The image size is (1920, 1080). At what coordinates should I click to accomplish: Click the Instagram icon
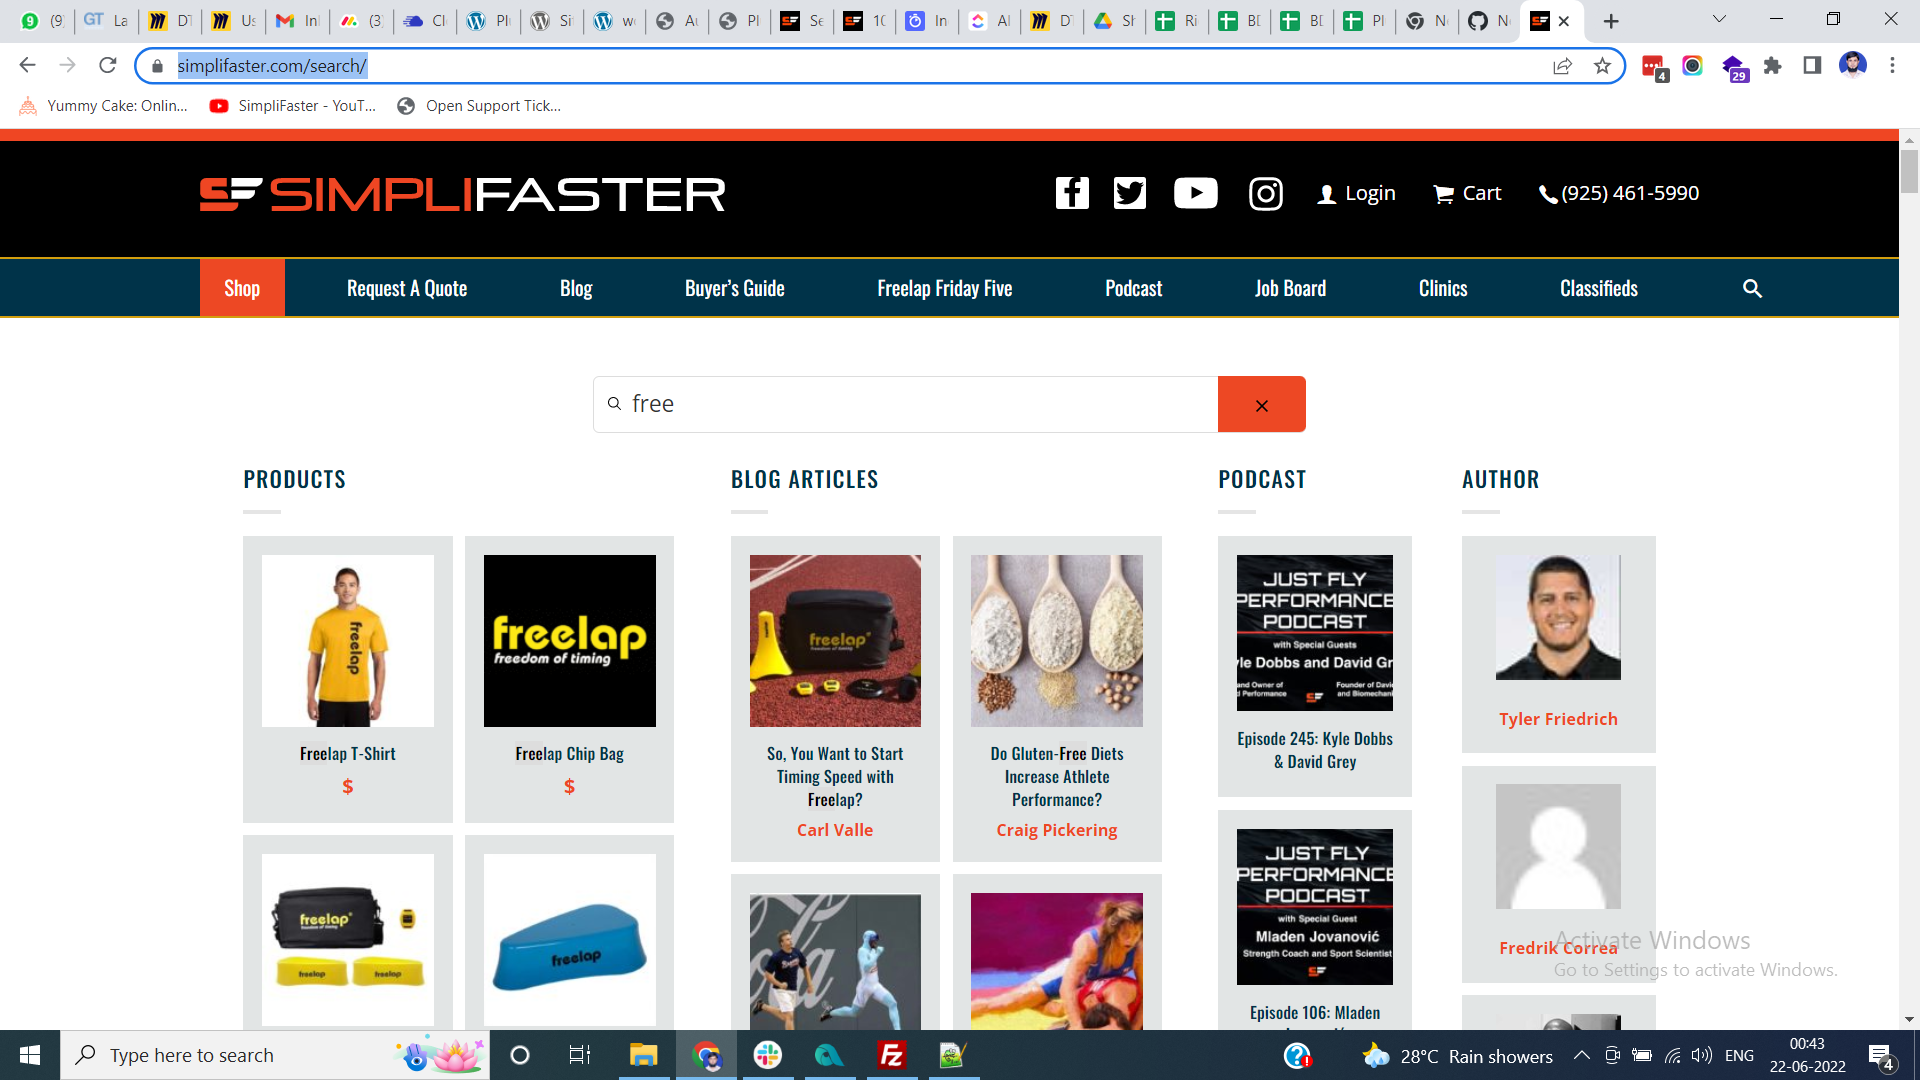(x=1266, y=193)
